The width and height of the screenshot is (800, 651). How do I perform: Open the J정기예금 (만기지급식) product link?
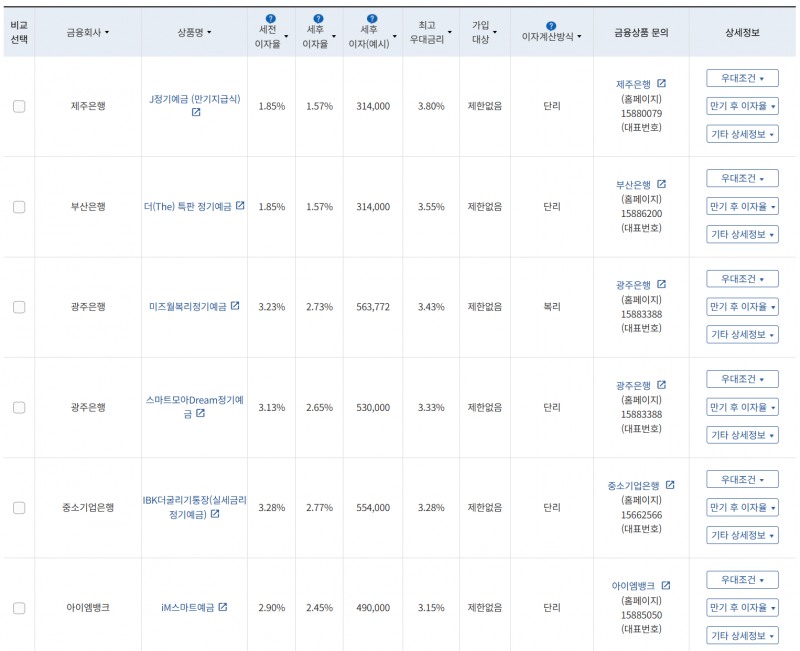pyautogui.click(x=194, y=99)
